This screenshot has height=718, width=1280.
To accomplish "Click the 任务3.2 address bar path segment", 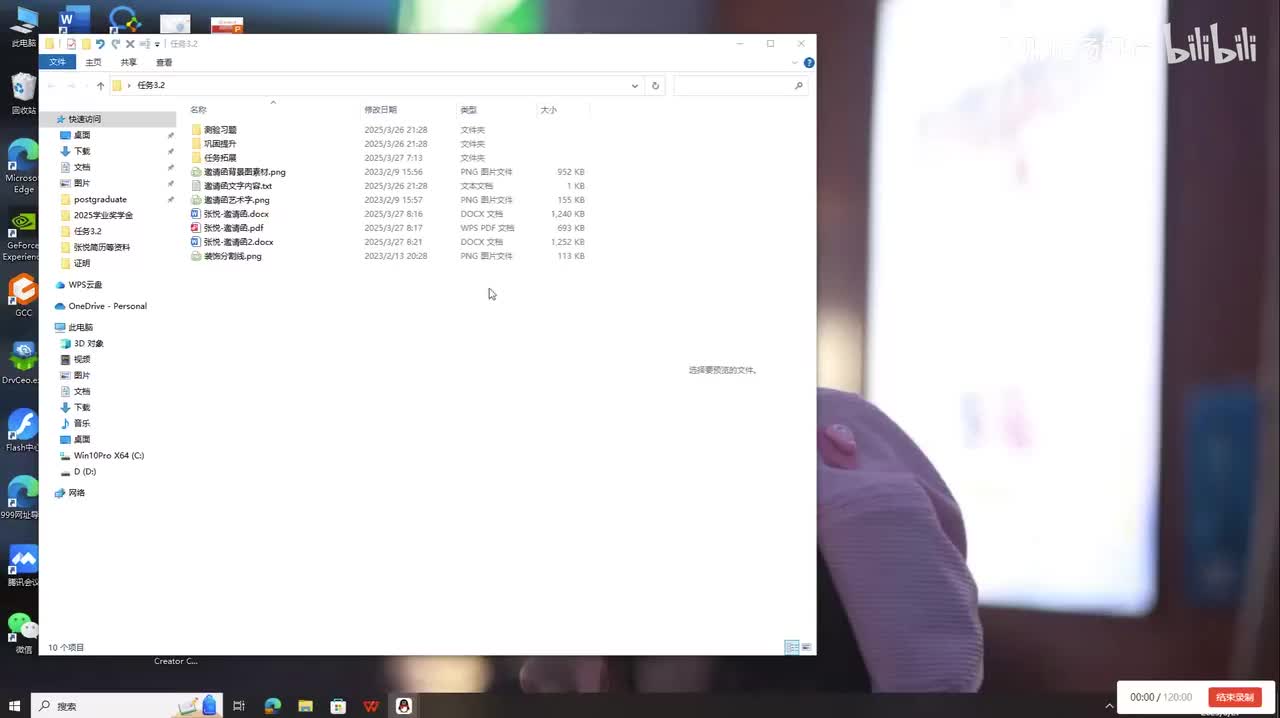I will [x=151, y=86].
